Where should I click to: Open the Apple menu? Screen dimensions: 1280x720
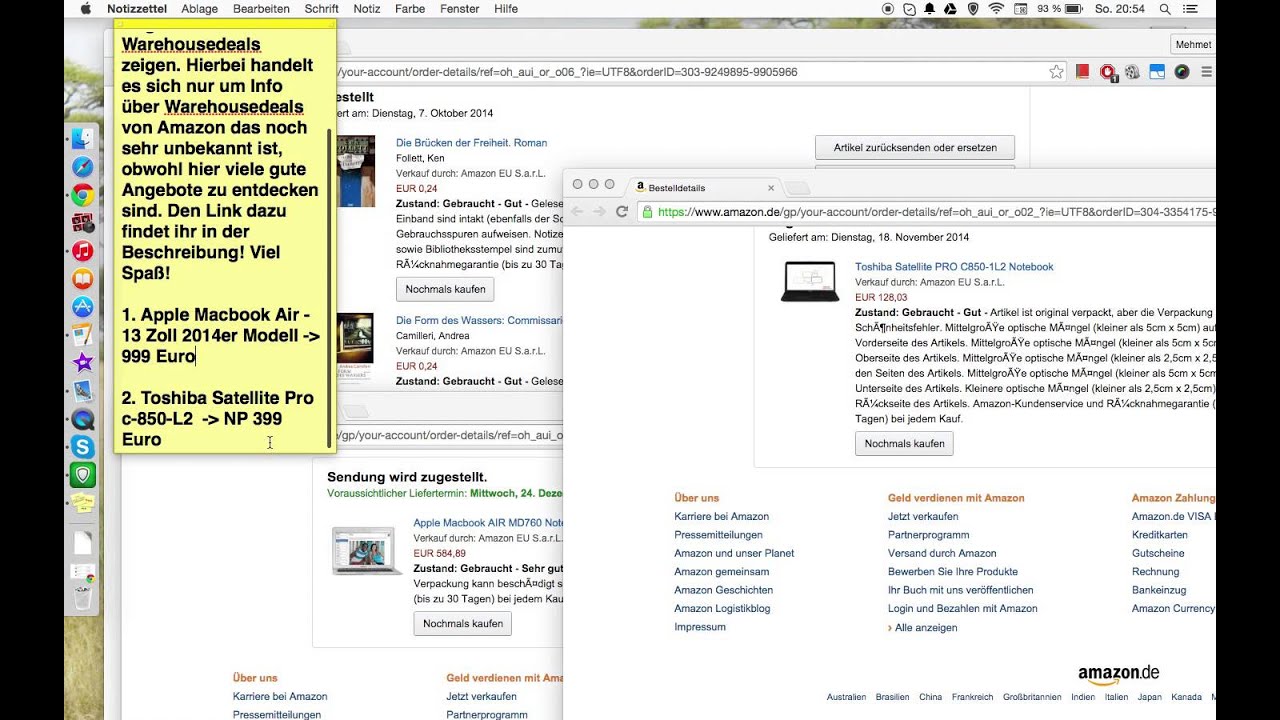tap(85, 9)
